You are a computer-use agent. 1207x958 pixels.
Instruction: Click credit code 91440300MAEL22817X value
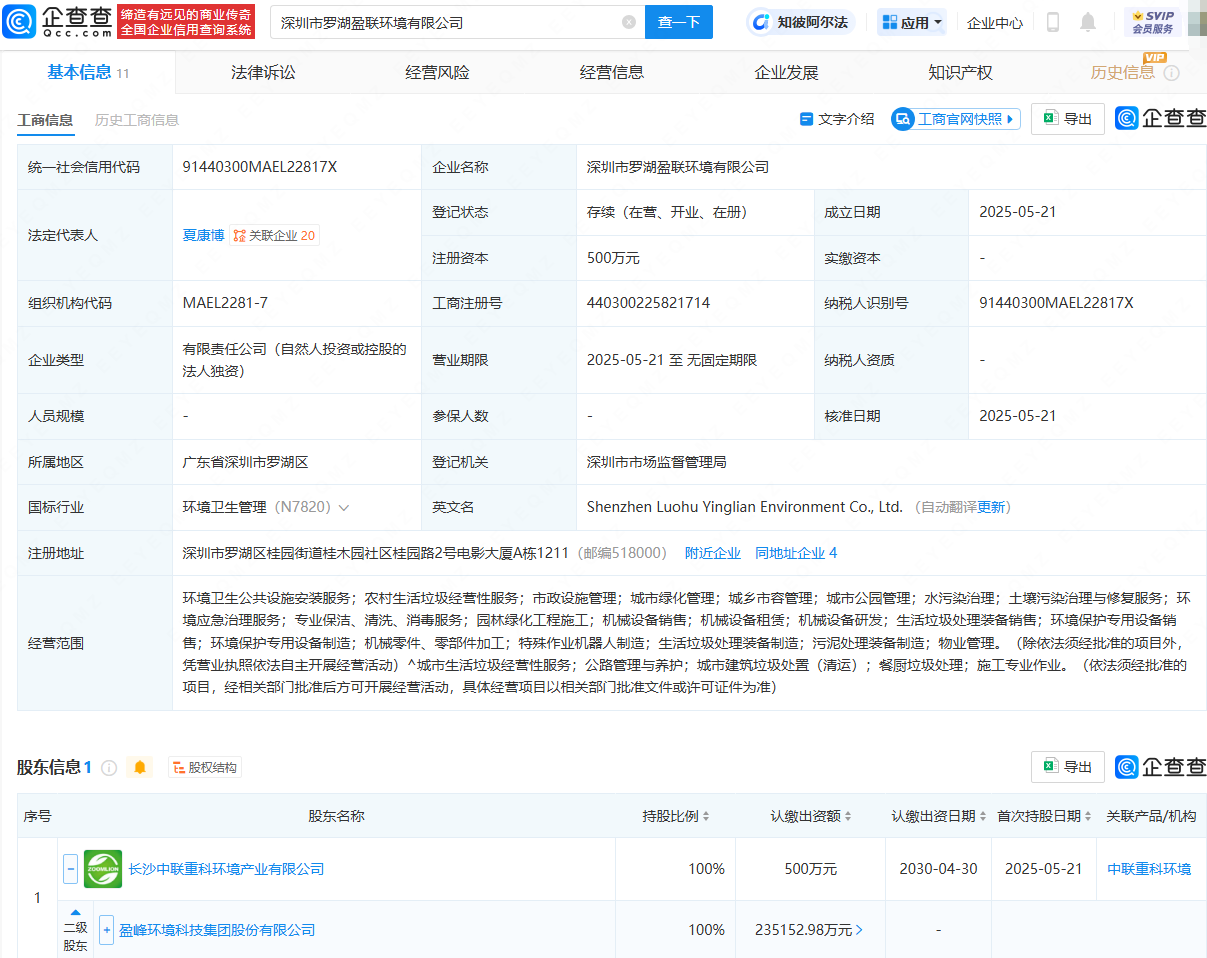[x=260, y=167]
